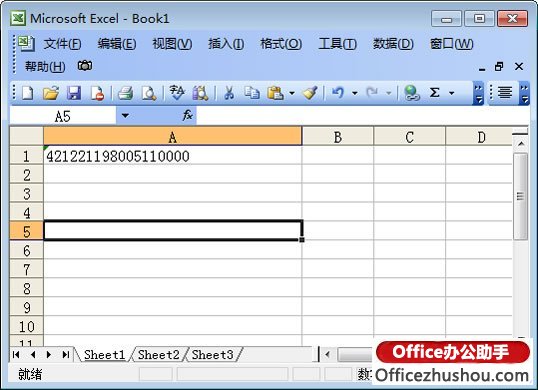Switch to the Sheet2 tab
Image resolution: width=538 pixels, height=390 pixels.
[x=159, y=355]
